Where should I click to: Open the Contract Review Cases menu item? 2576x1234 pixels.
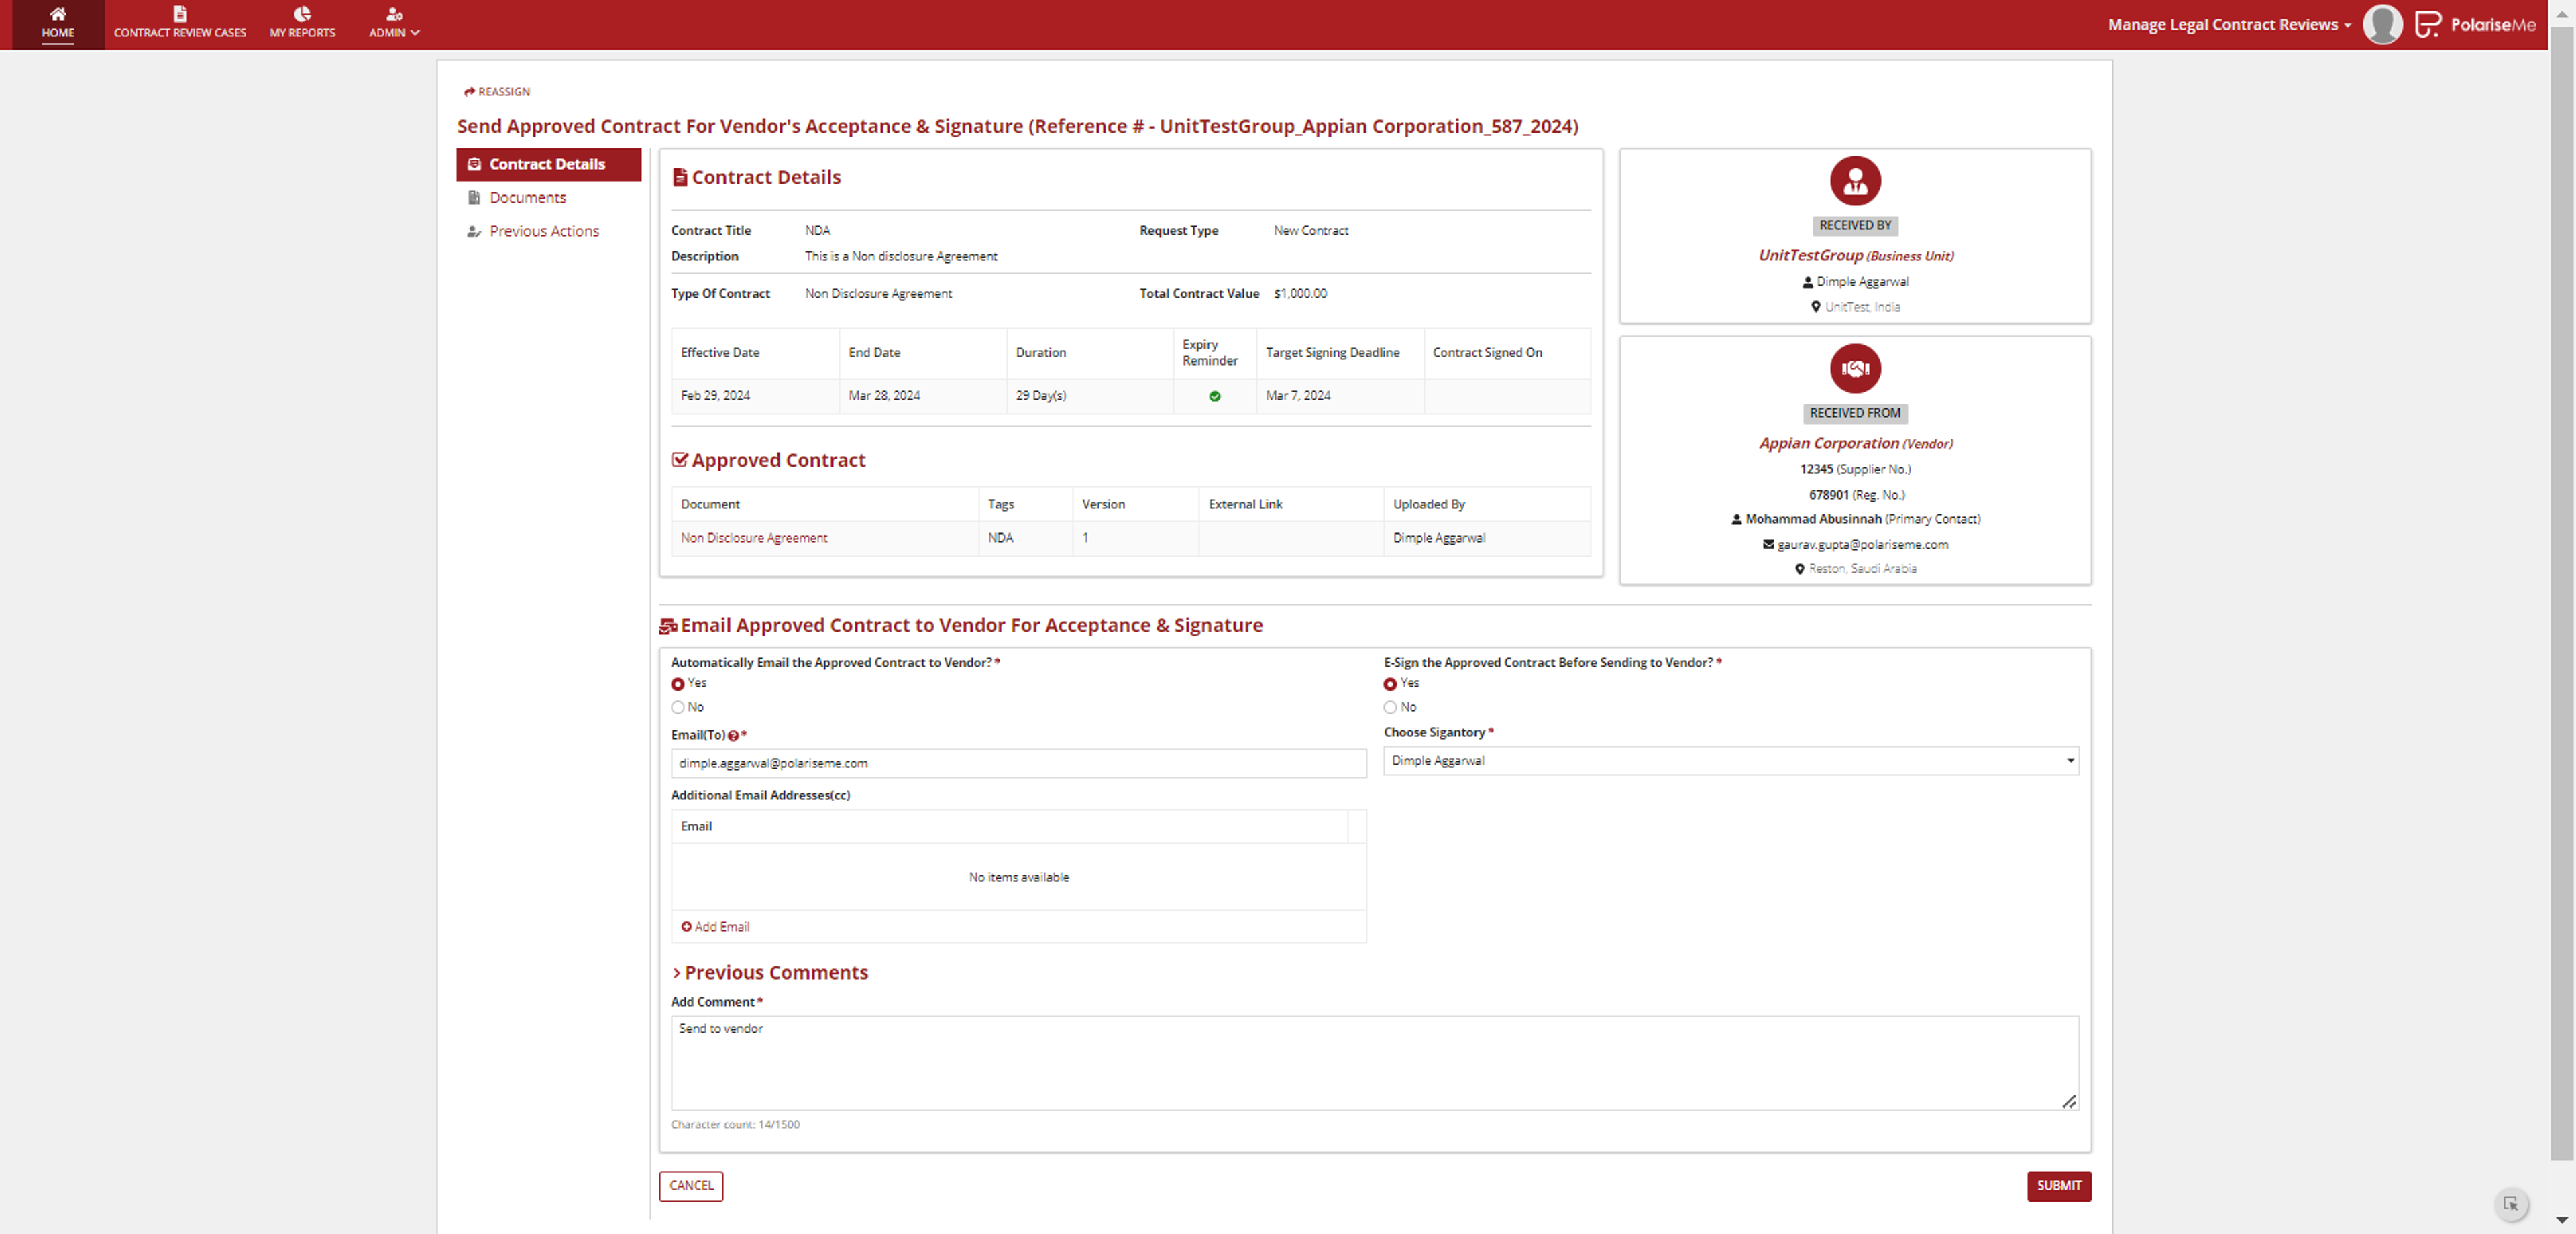[180, 24]
